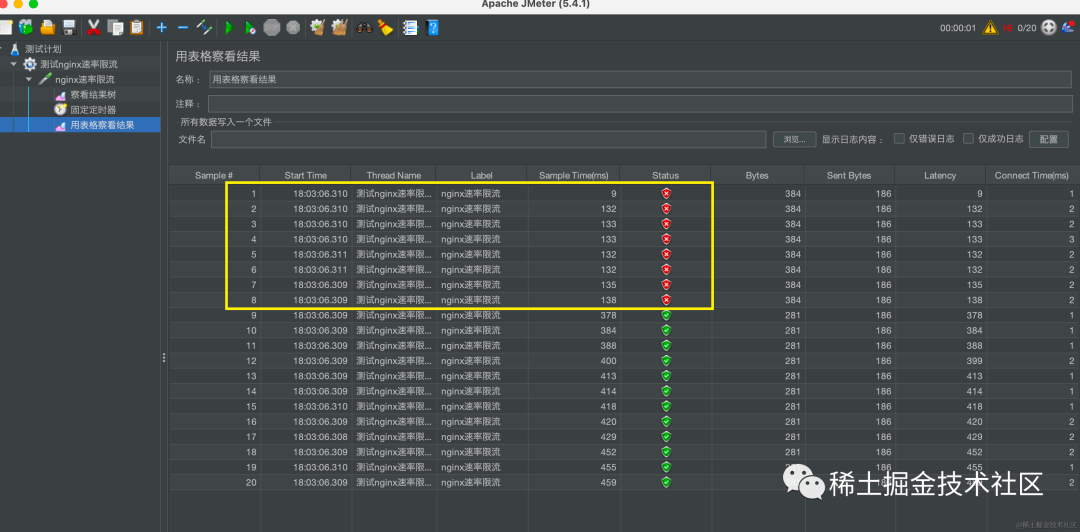
Task: Click the Latency column header
Action: tap(940, 176)
